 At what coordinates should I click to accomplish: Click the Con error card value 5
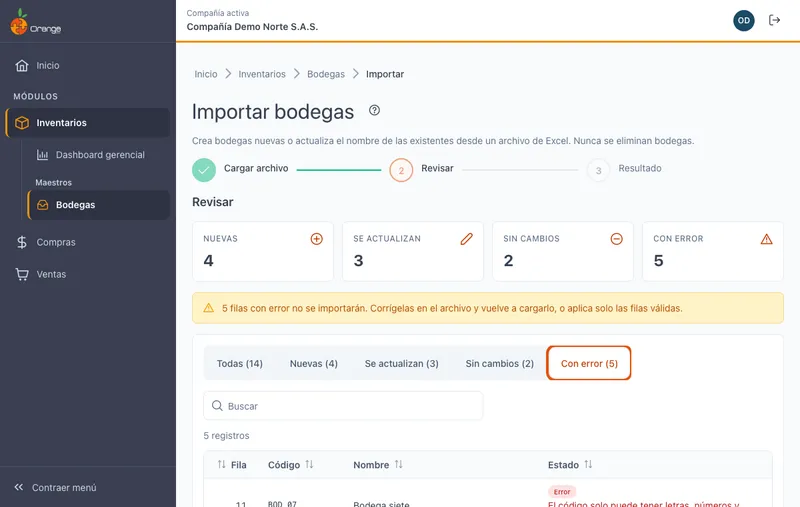[658, 261]
